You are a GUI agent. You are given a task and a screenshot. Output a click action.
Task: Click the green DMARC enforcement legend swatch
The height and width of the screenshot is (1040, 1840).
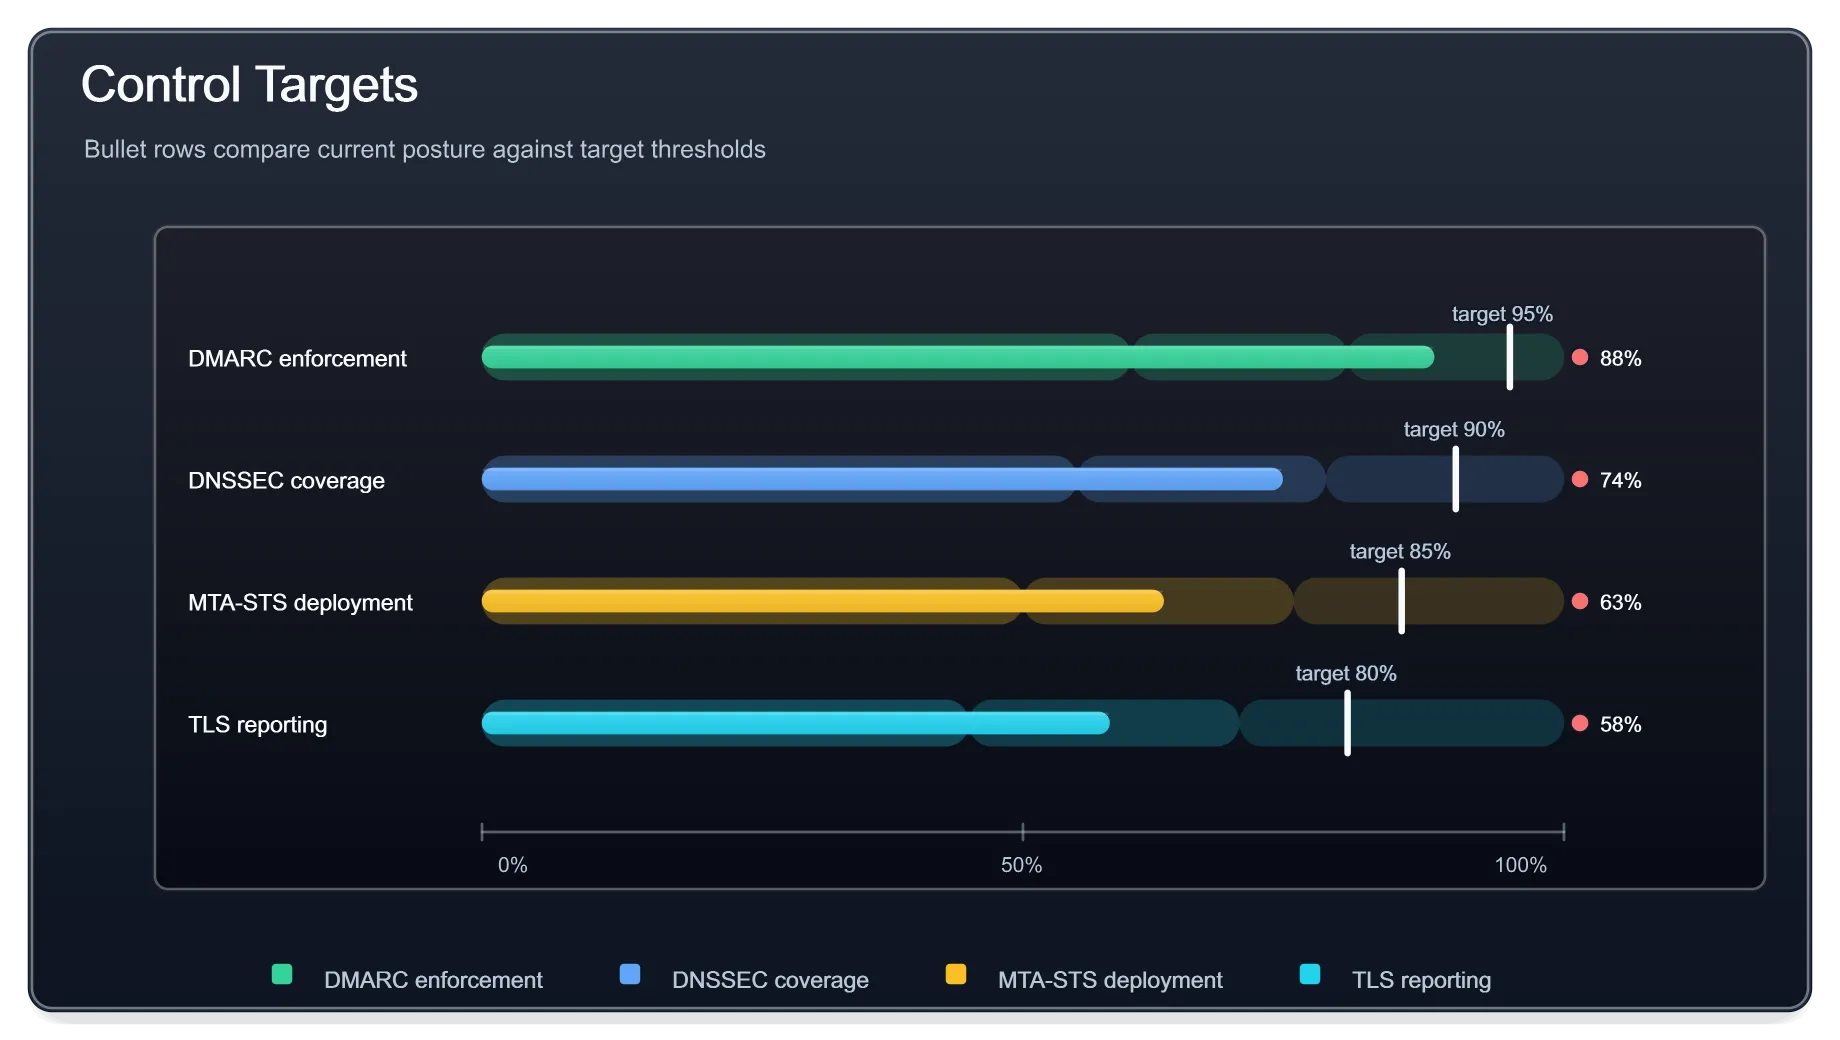point(282,974)
